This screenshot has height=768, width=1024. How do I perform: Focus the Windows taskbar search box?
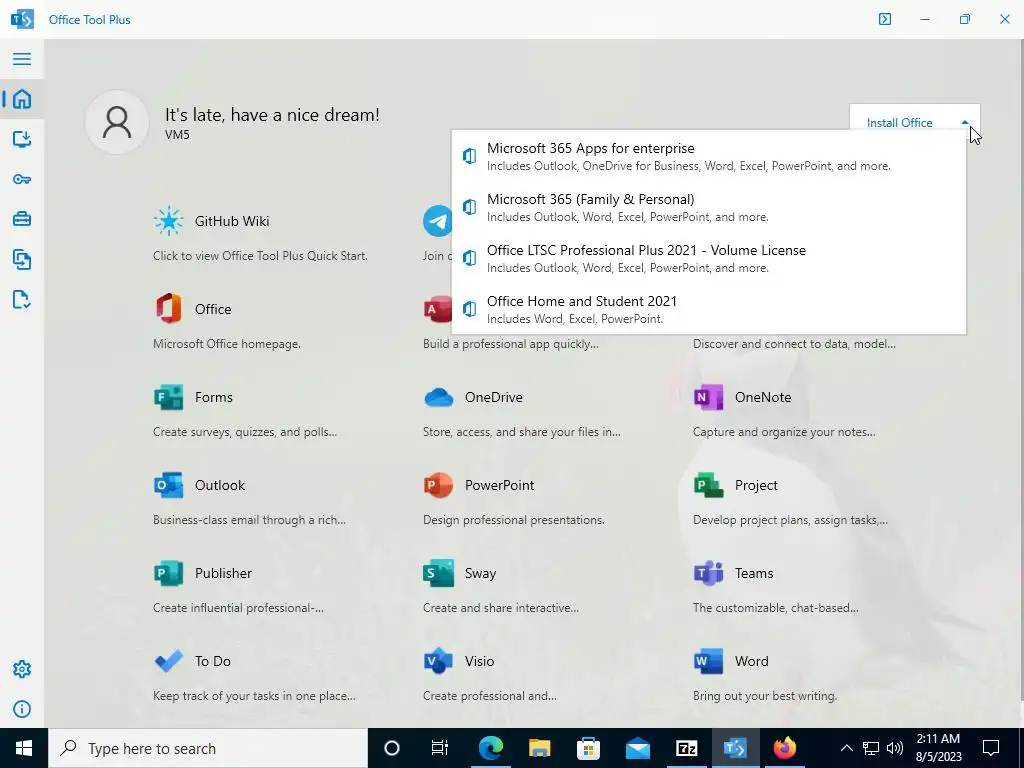pyautogui.click(x=208, y=748)
